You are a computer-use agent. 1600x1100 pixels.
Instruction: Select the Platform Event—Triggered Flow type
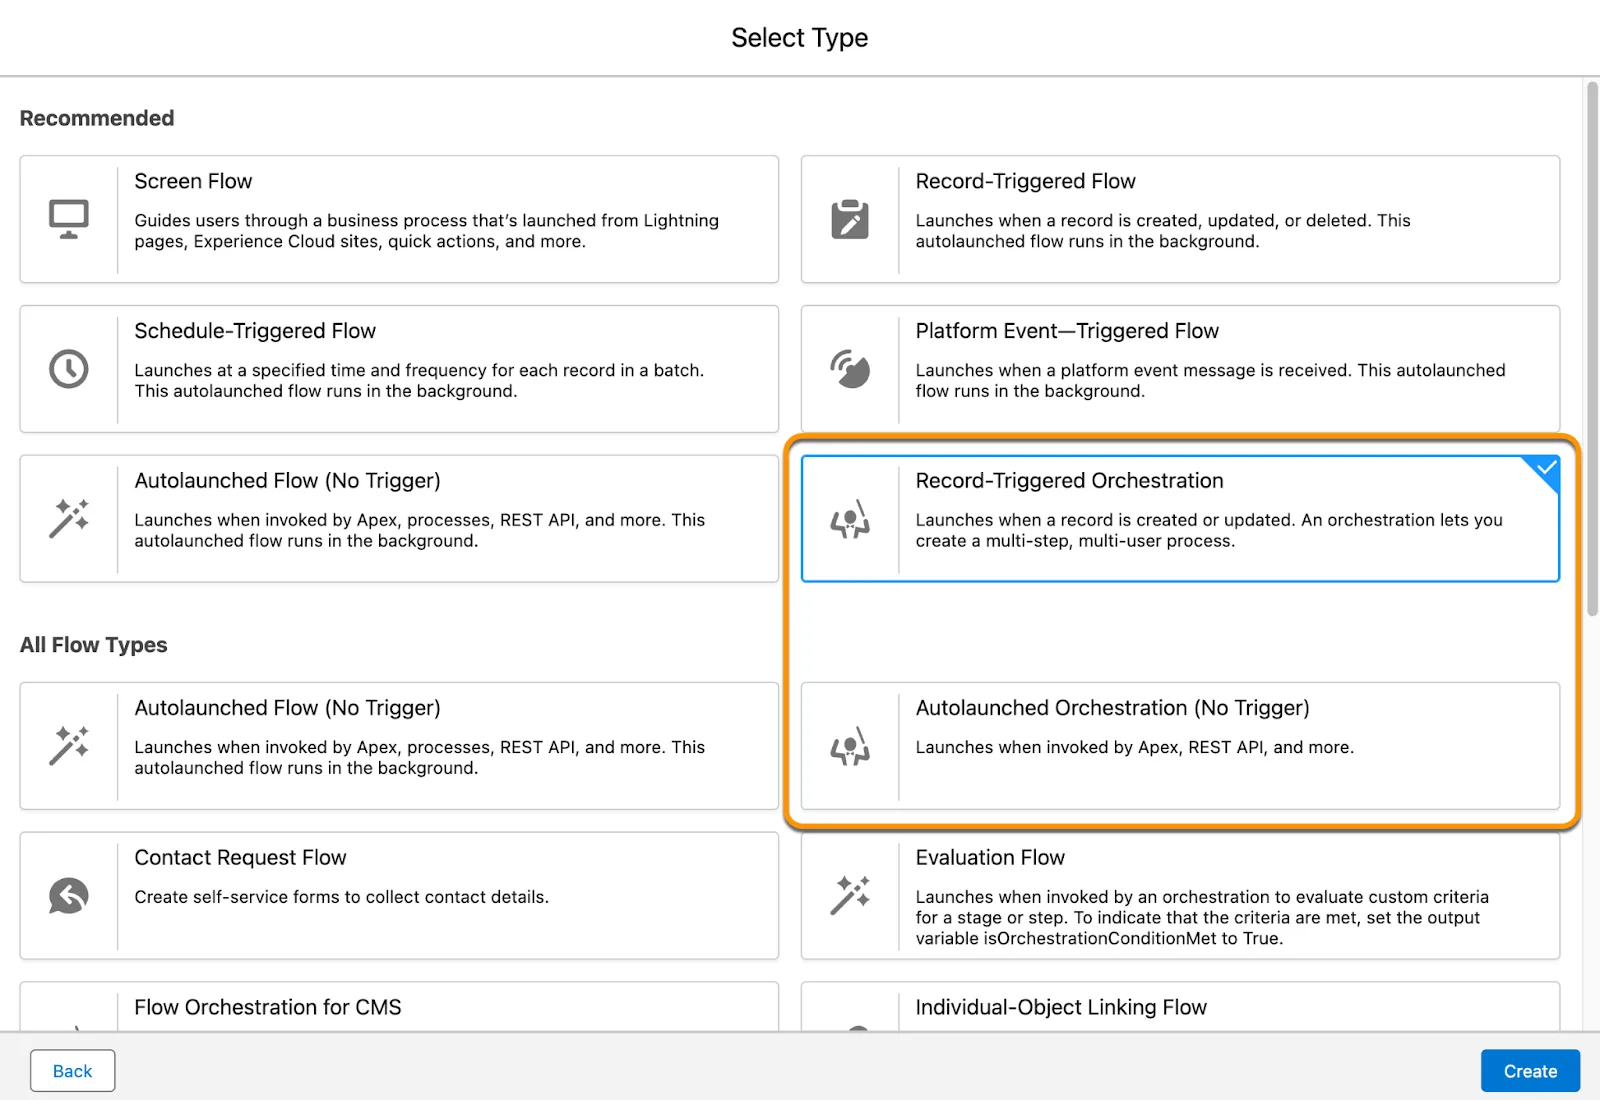[x=1180, y=368]
